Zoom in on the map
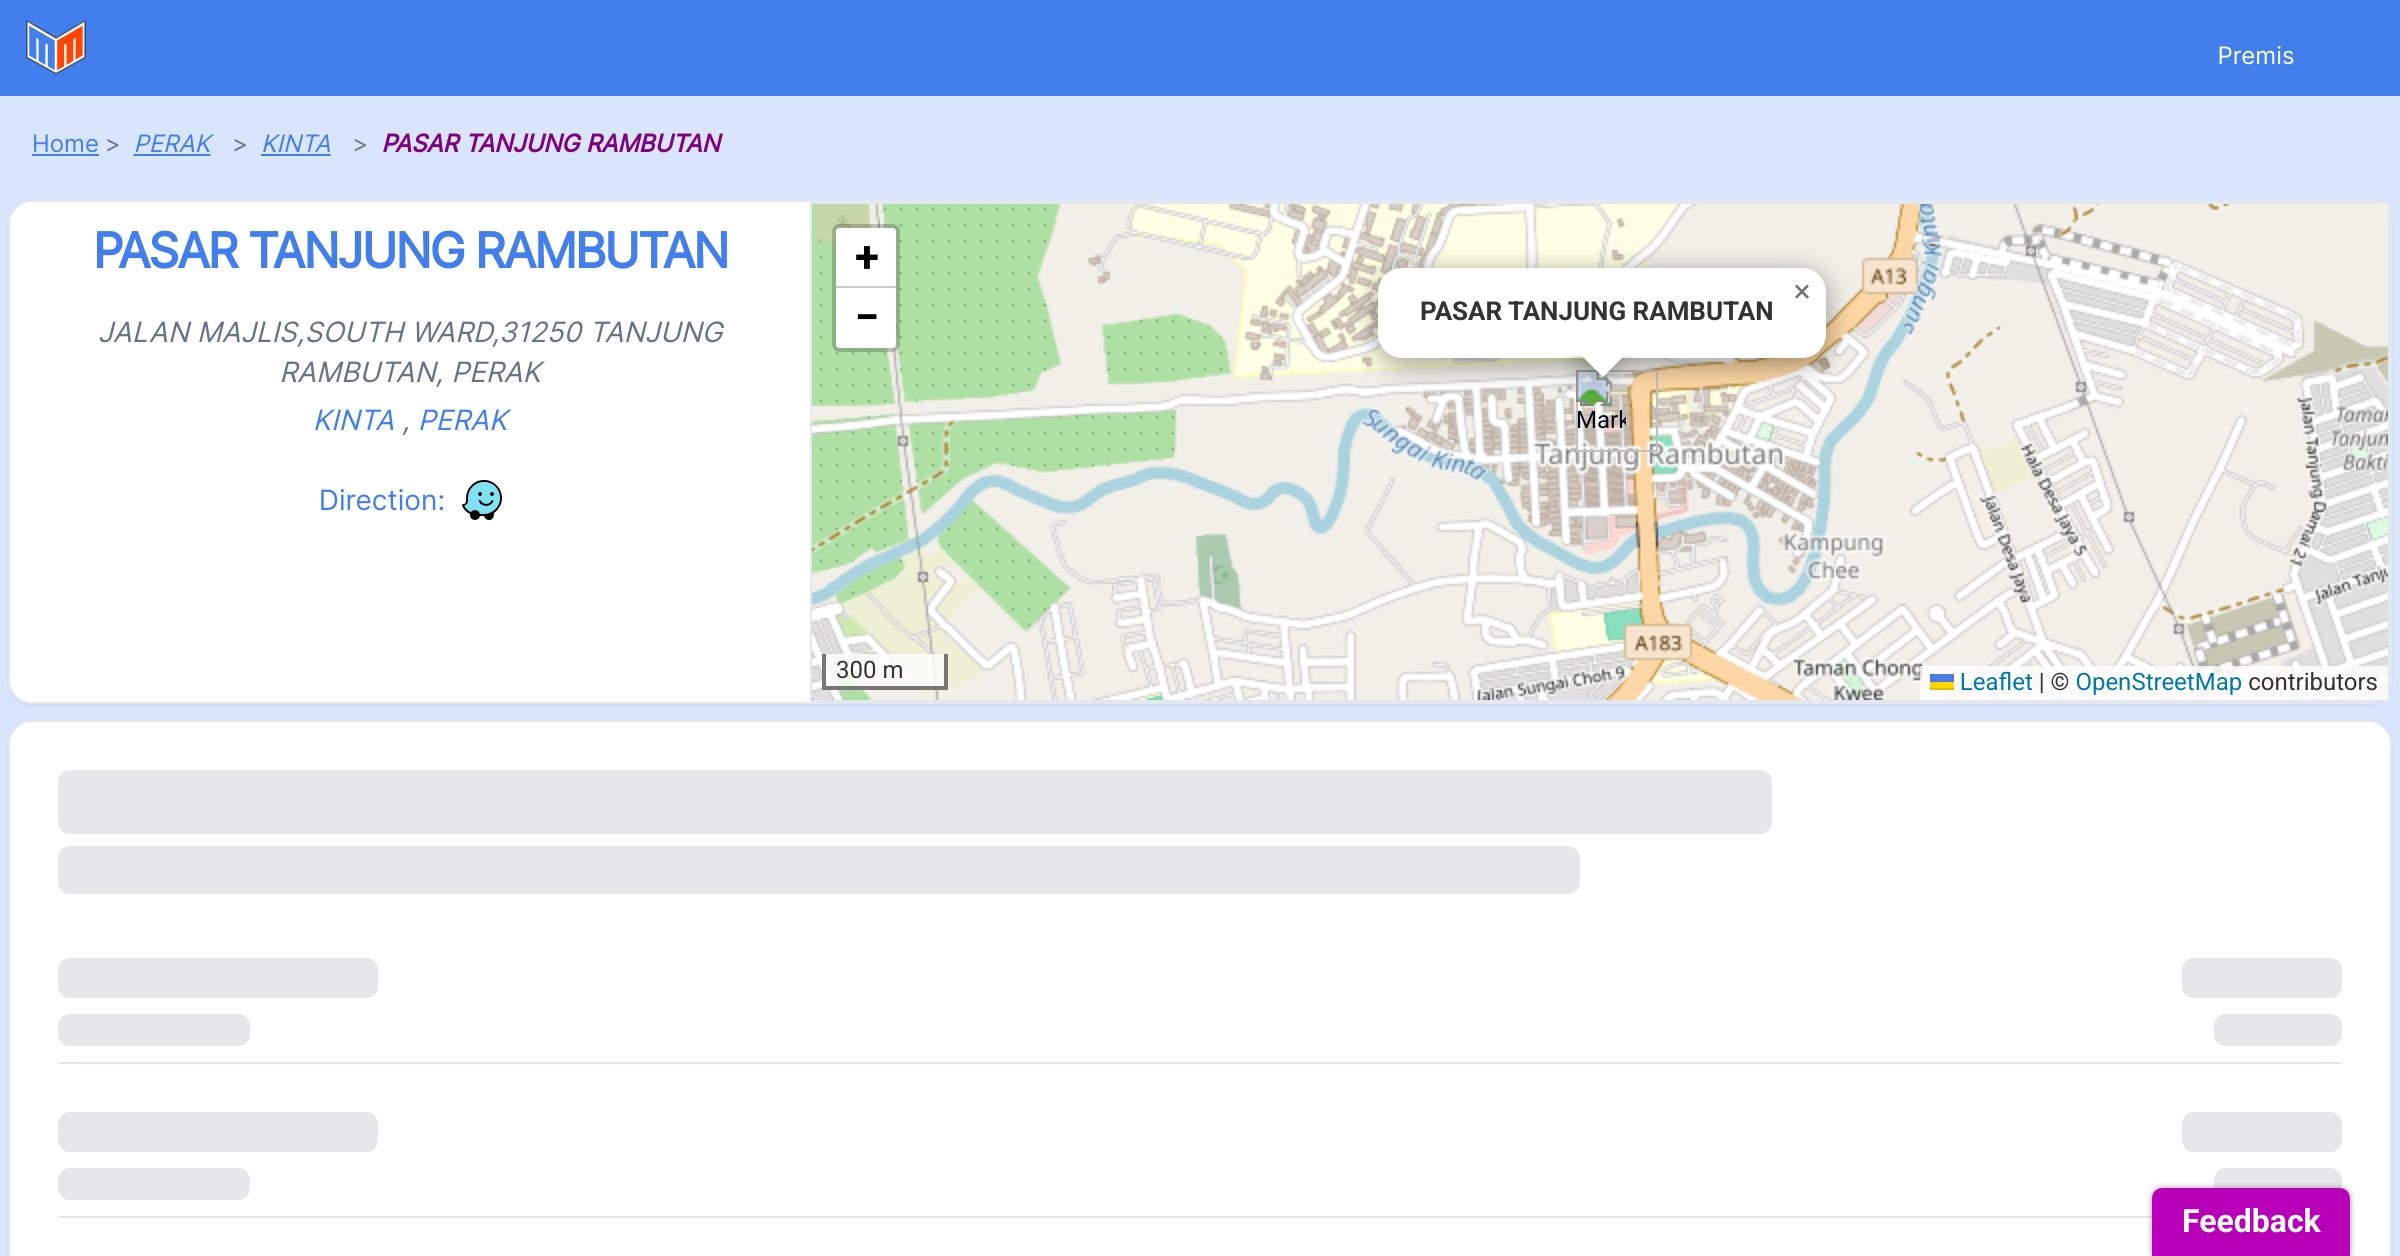Image resolution: width=2400 pixels, height=1256 pixels. tap(866, 258)
